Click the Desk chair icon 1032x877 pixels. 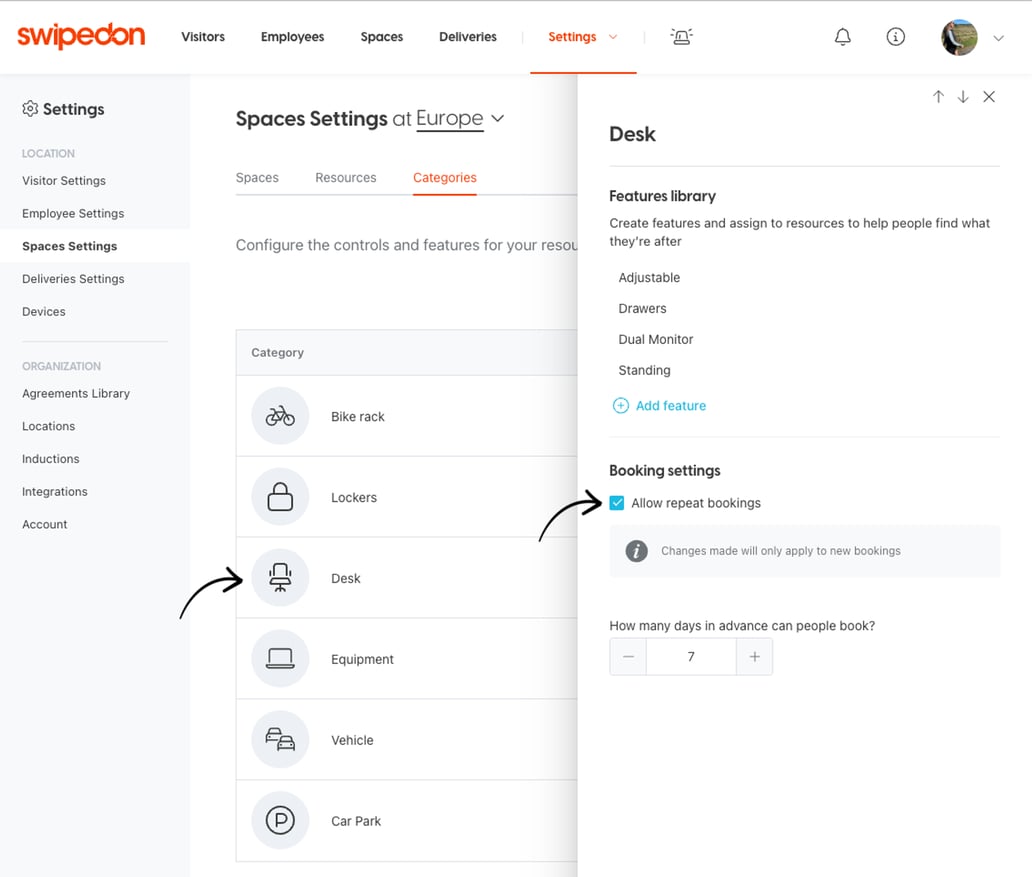279,578
